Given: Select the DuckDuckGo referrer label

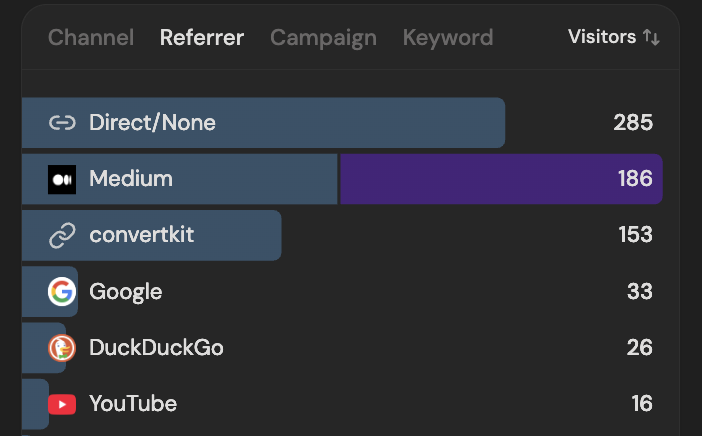Looking at the screenshot, I should tap(156, 348).
